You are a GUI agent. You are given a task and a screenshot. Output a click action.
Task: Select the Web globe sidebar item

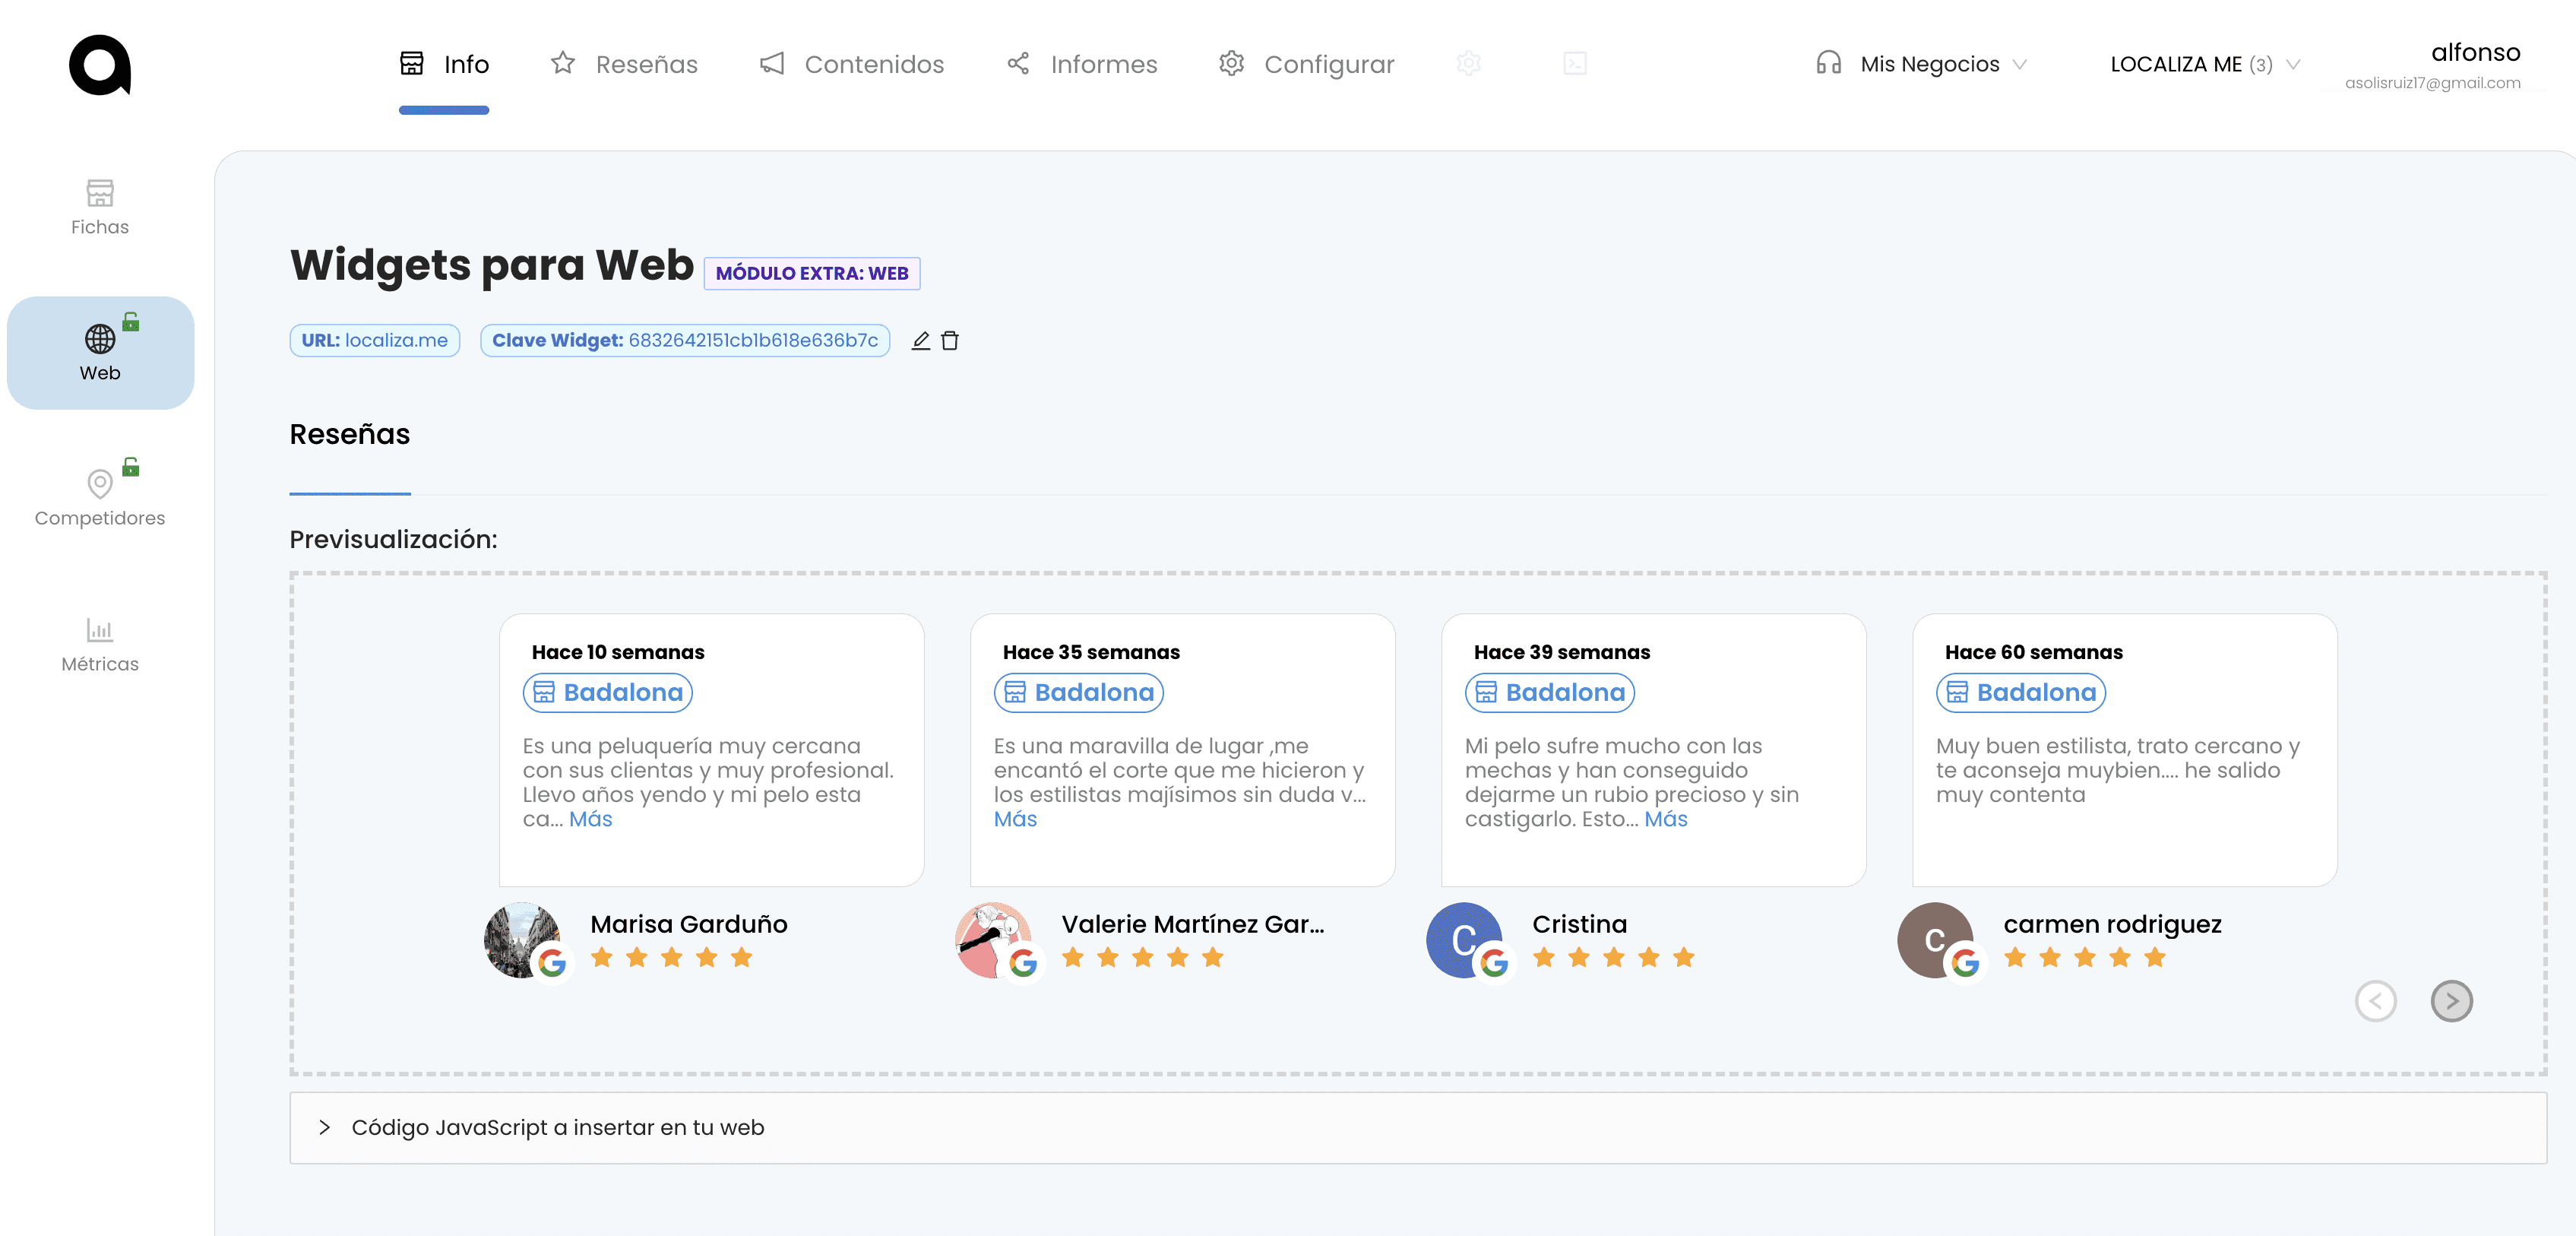tap(100, 353)
